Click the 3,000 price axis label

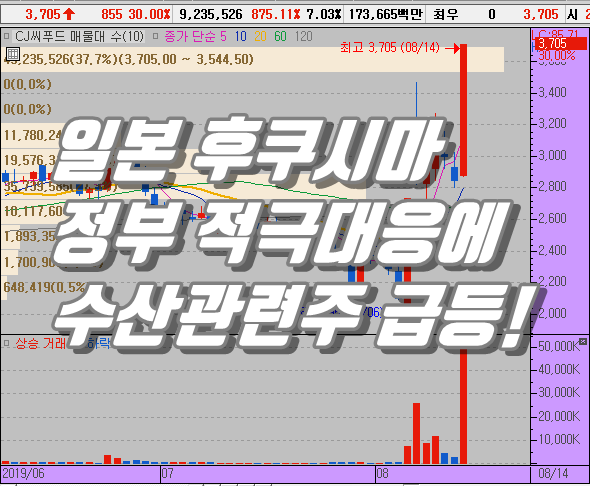pos(553,155)
